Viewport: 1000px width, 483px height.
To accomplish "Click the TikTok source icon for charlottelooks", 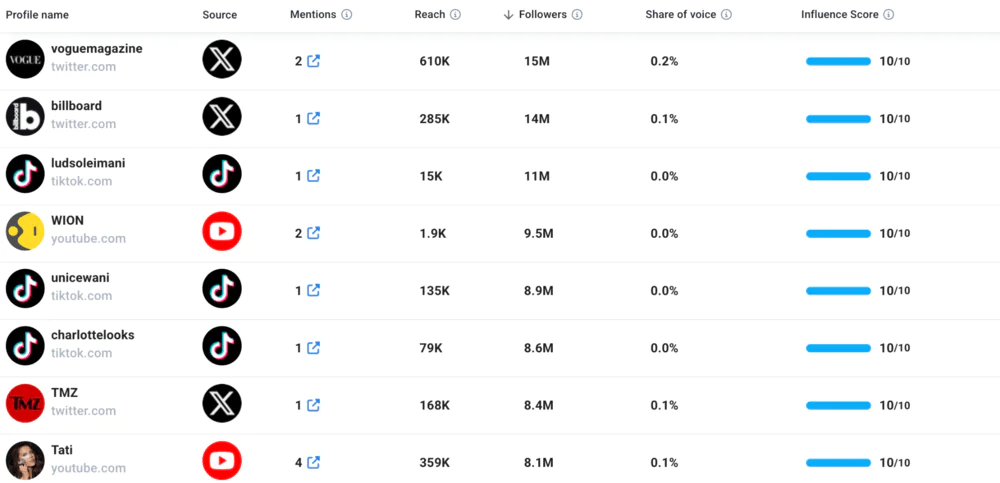I will pyautogui.click(x=222, y=346).
